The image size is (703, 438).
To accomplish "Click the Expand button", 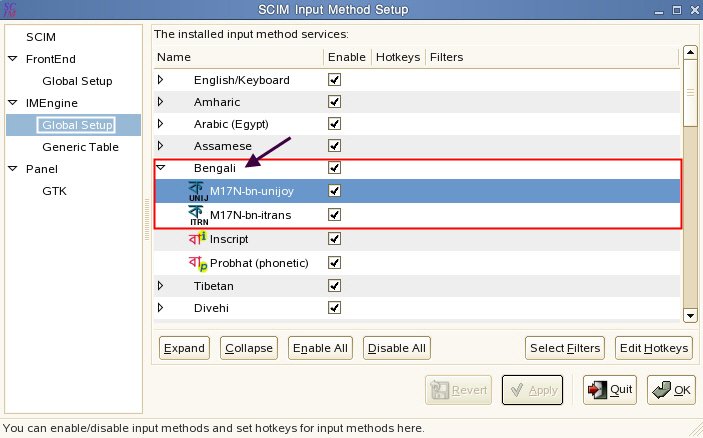I will [x=184, y=348].
